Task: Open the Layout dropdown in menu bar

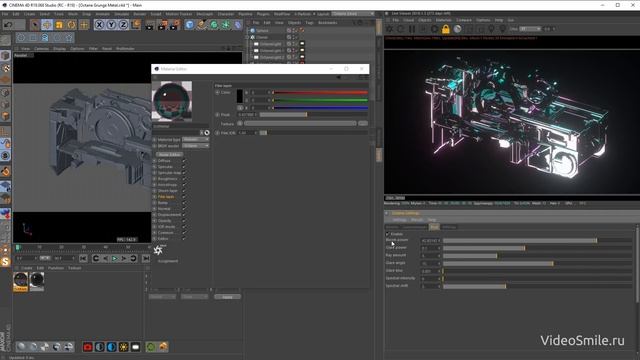Action: coord(353,14)
